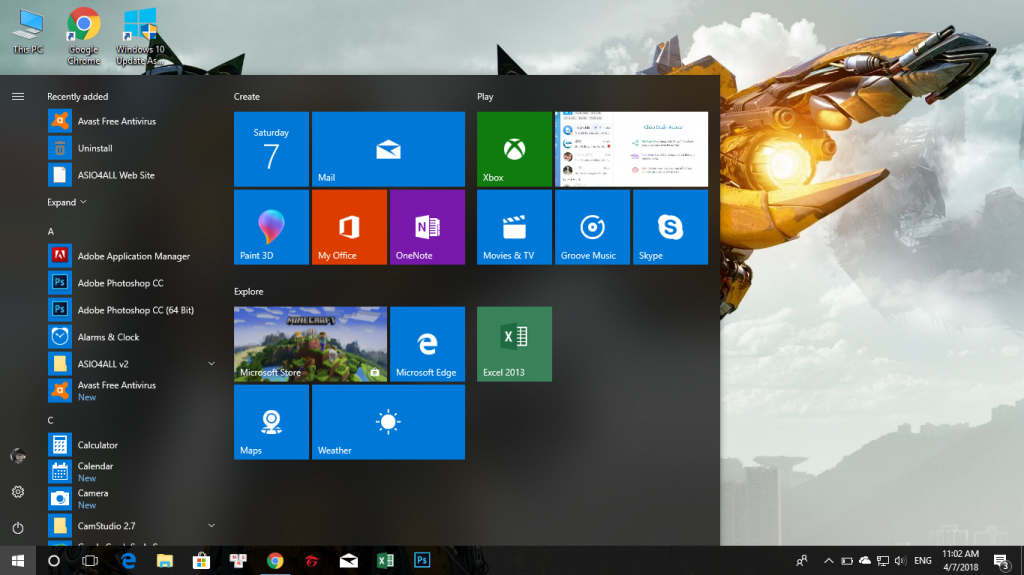Expand the CamStudio 2.7 folder
The height and width of the screenshot is (575, 1024).
(211, 525)
